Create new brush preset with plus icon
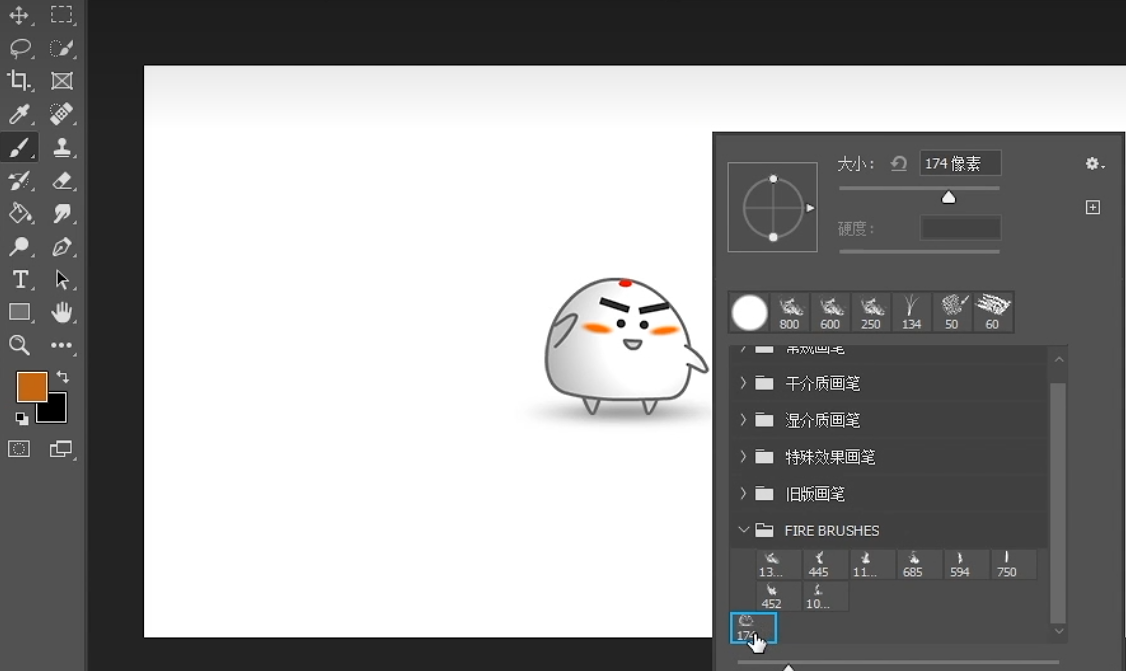Viewport: 1126px width, 671px height. coord(1092,208)
